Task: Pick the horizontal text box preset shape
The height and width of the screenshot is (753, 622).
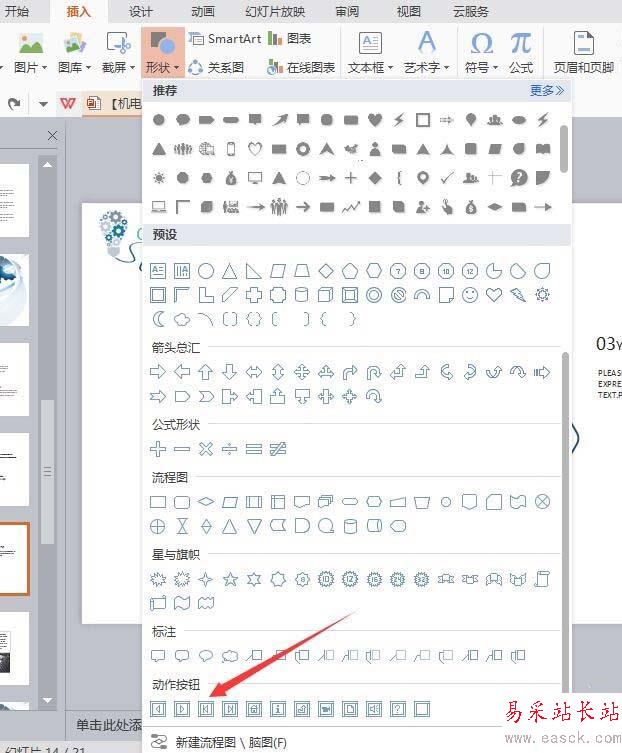Action: [x=158, y=271]
